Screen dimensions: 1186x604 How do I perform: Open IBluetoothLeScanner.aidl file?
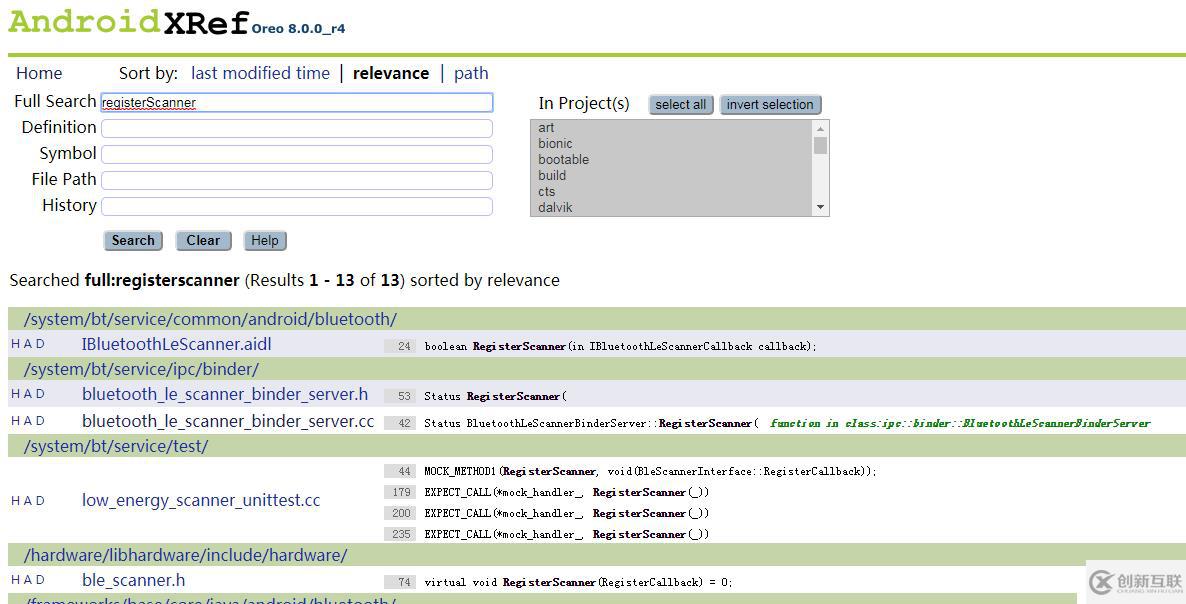[176, 344]
